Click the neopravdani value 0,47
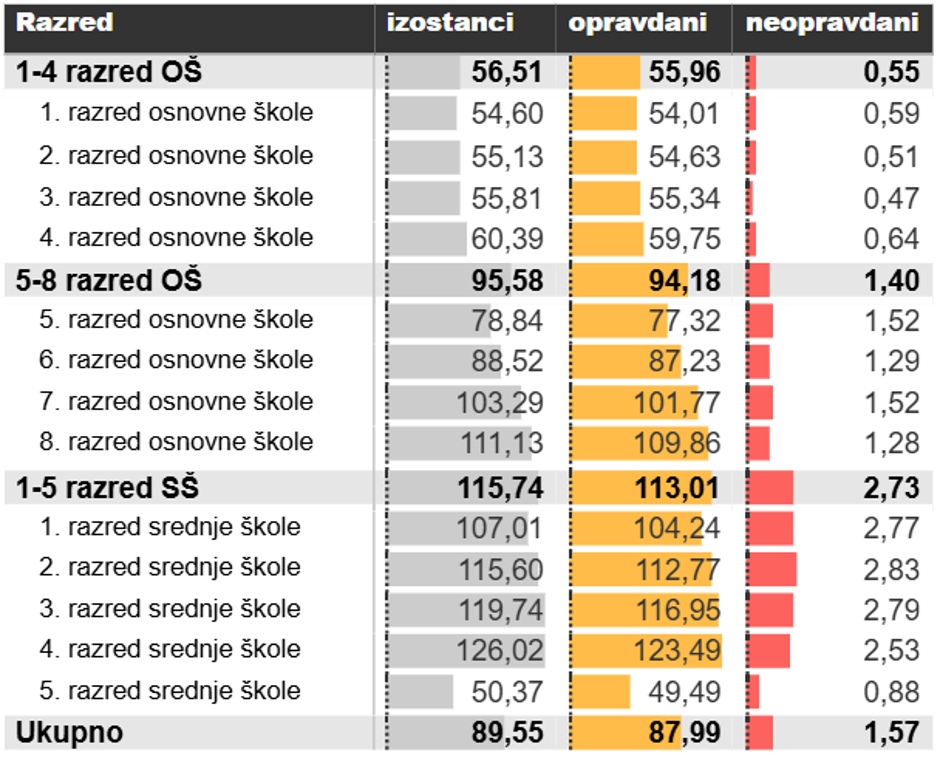 point(891,198)
